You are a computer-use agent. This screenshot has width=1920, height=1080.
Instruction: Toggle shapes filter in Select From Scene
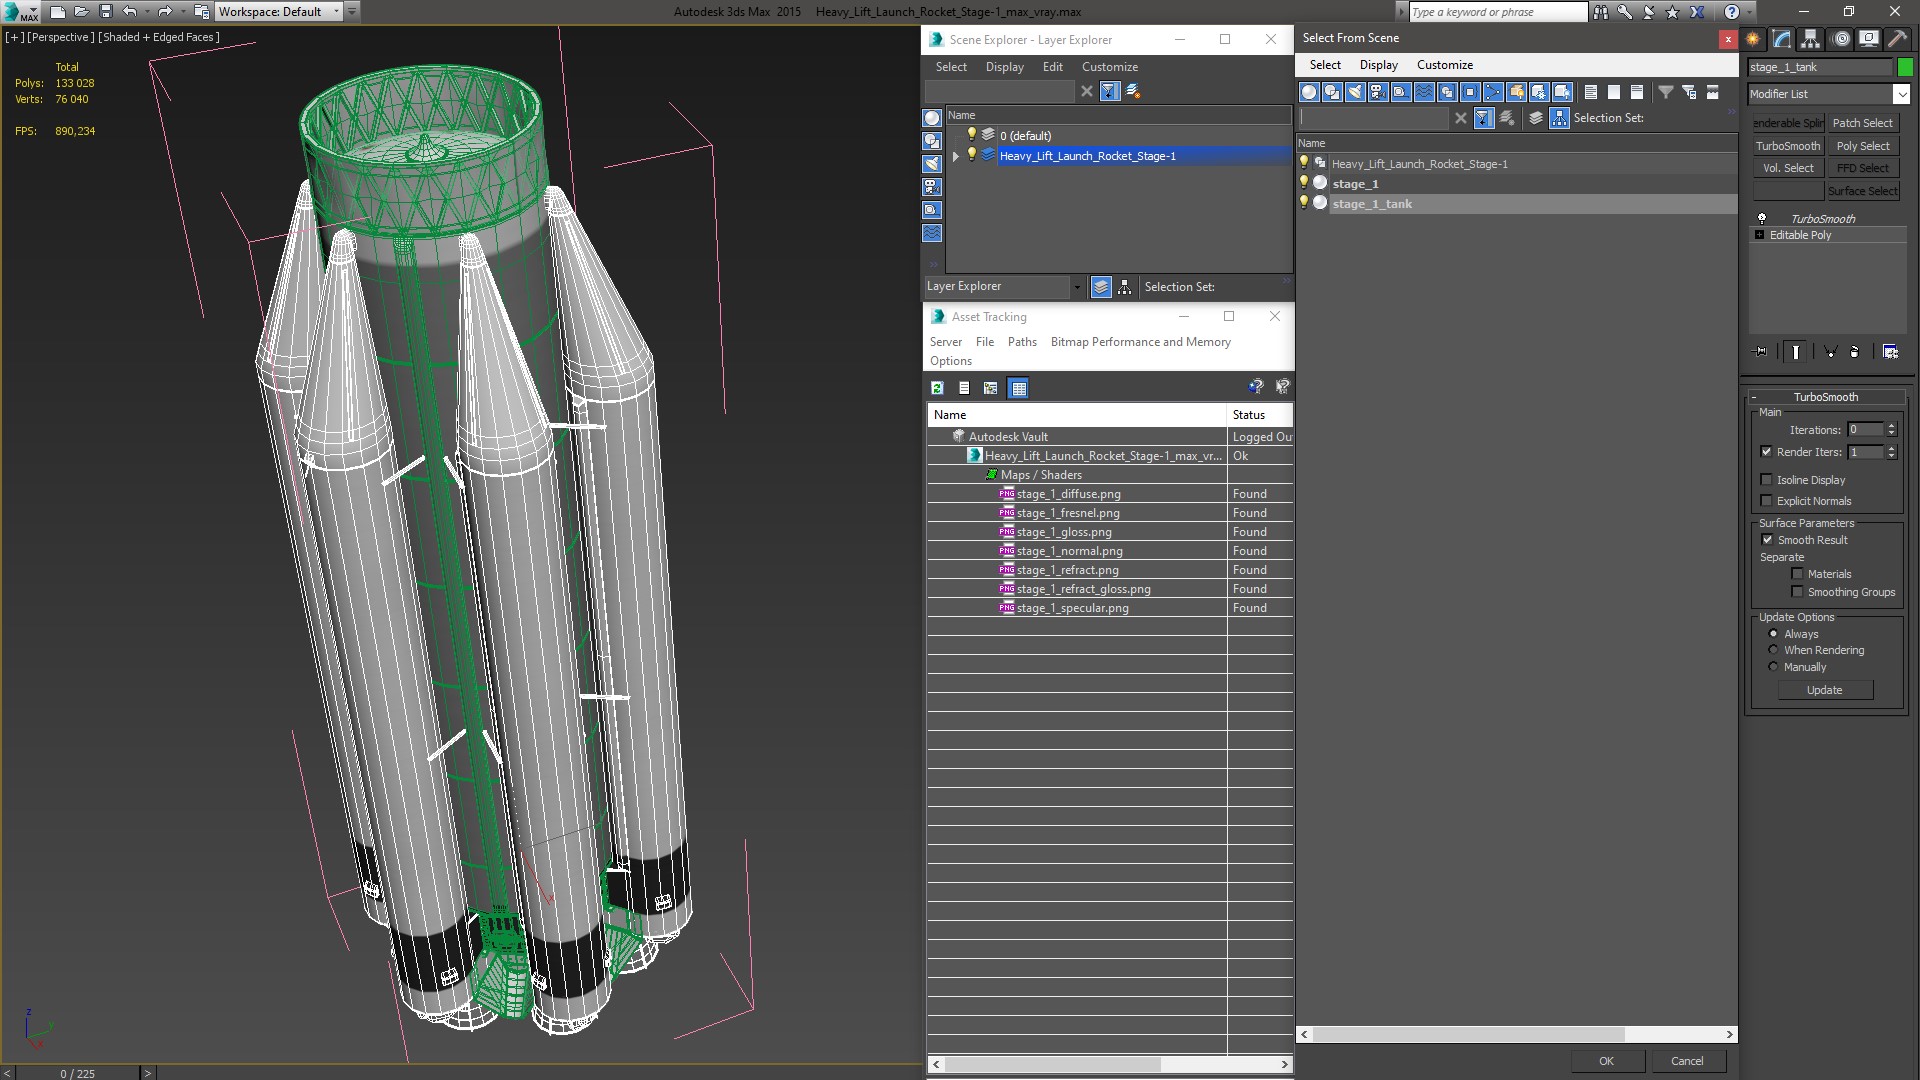click(1332, 92)
